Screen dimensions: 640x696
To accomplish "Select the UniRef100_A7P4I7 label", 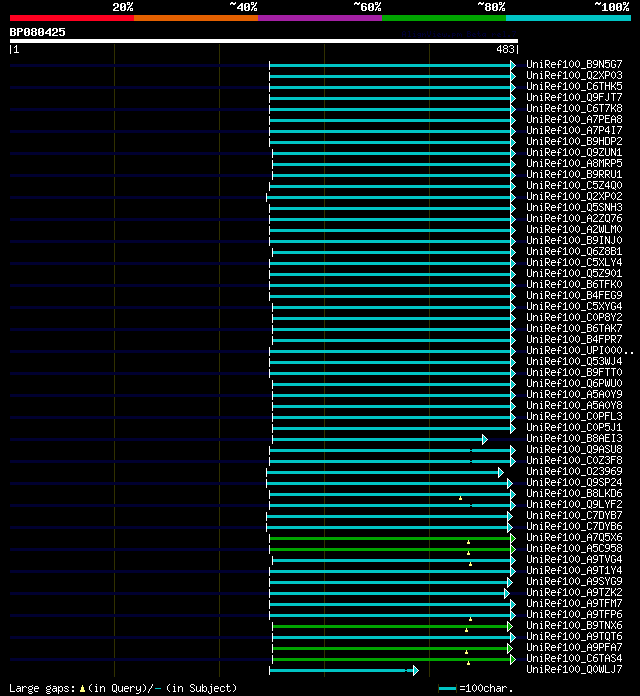I will pyautogui.click(x=574, y=130).
